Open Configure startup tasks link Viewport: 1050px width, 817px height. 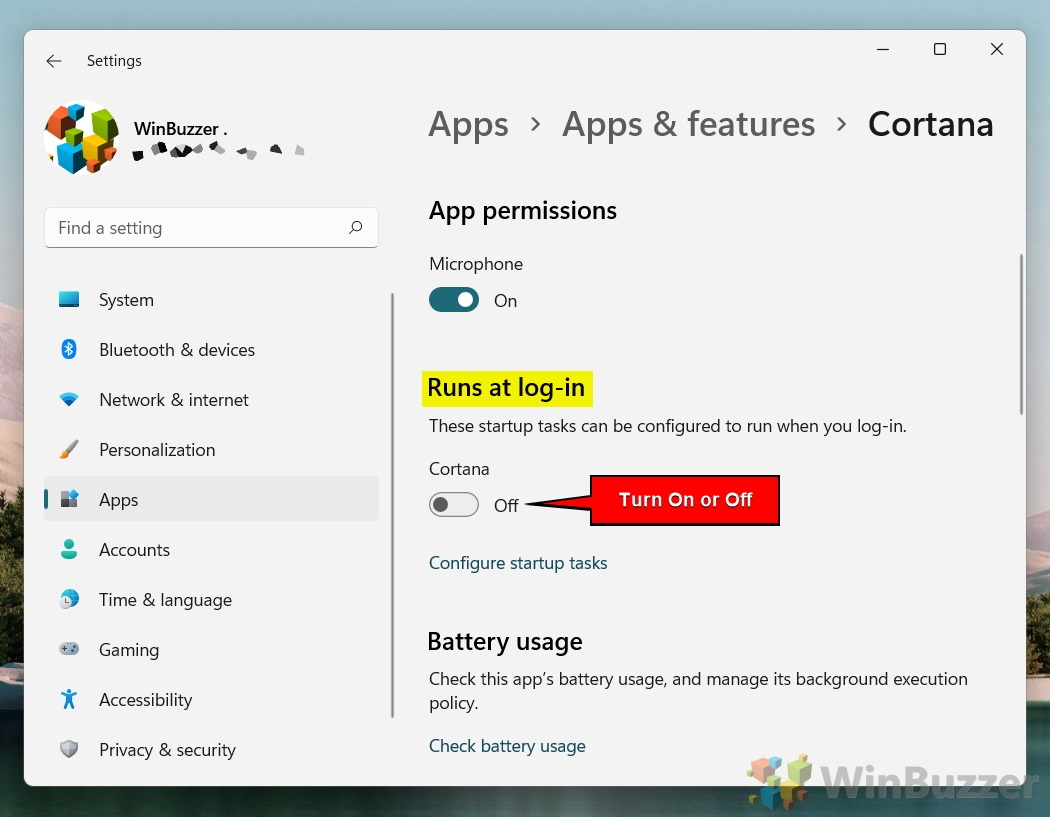tap(518, 563)
